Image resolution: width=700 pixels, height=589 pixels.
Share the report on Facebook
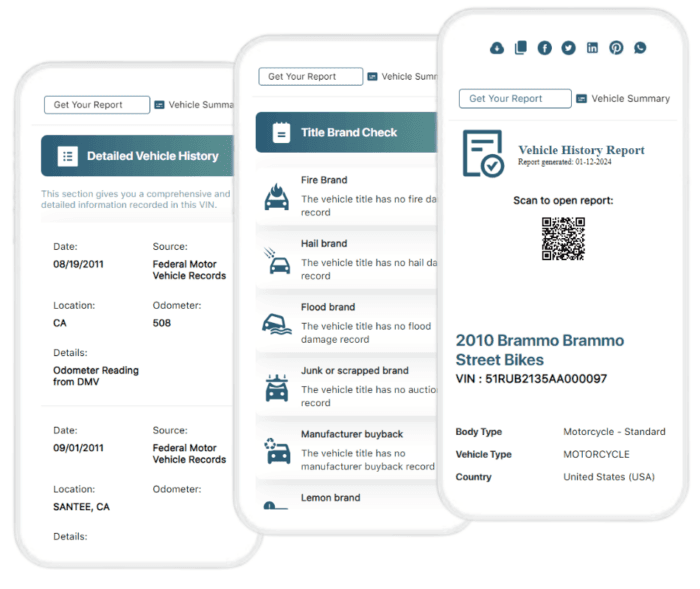(x=544, y=48)
